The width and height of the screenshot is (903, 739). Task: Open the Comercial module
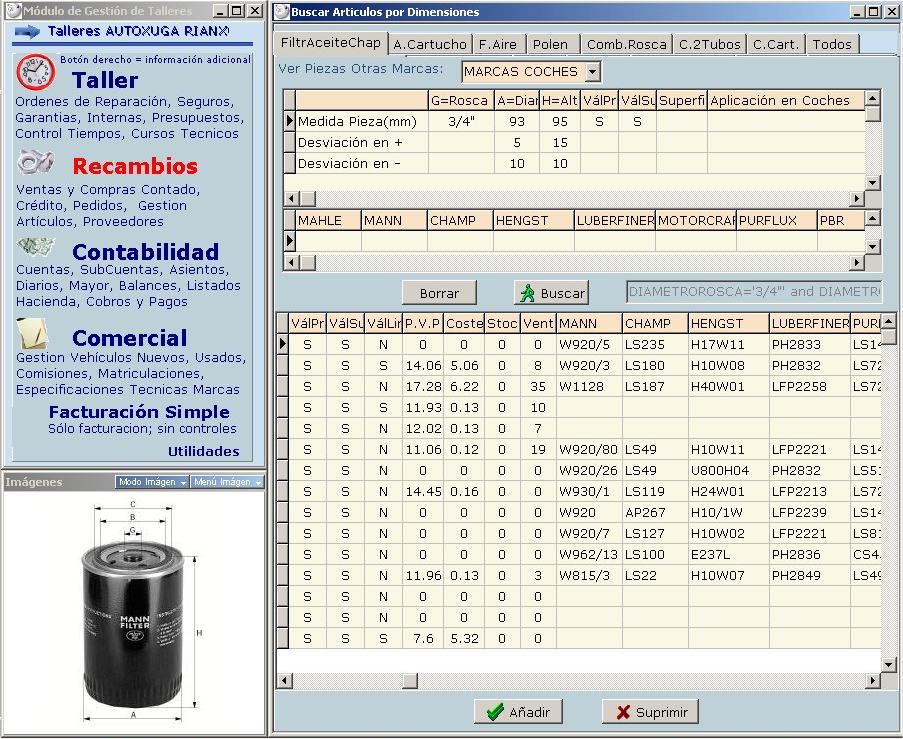click(x=130, y=338)
